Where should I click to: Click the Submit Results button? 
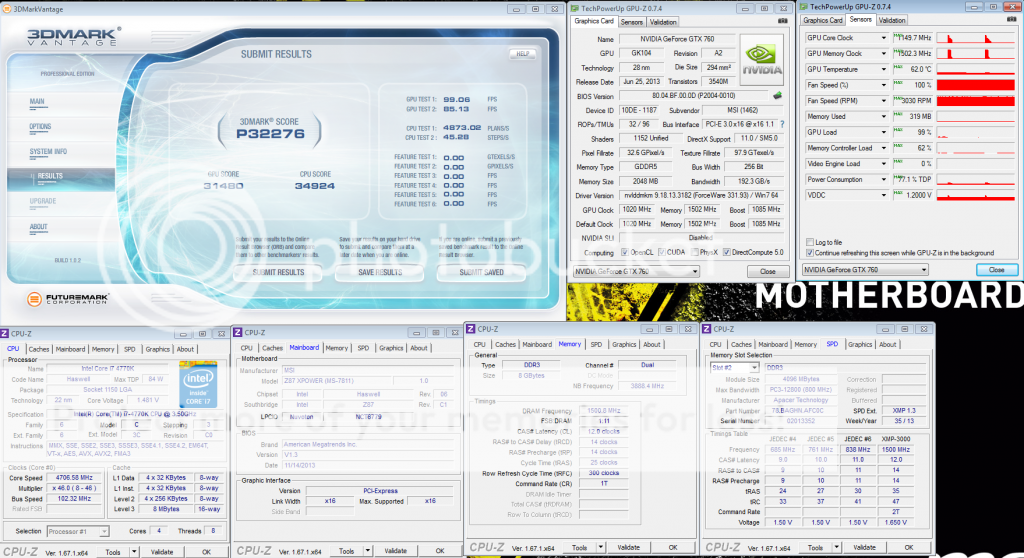pos(278,272)
